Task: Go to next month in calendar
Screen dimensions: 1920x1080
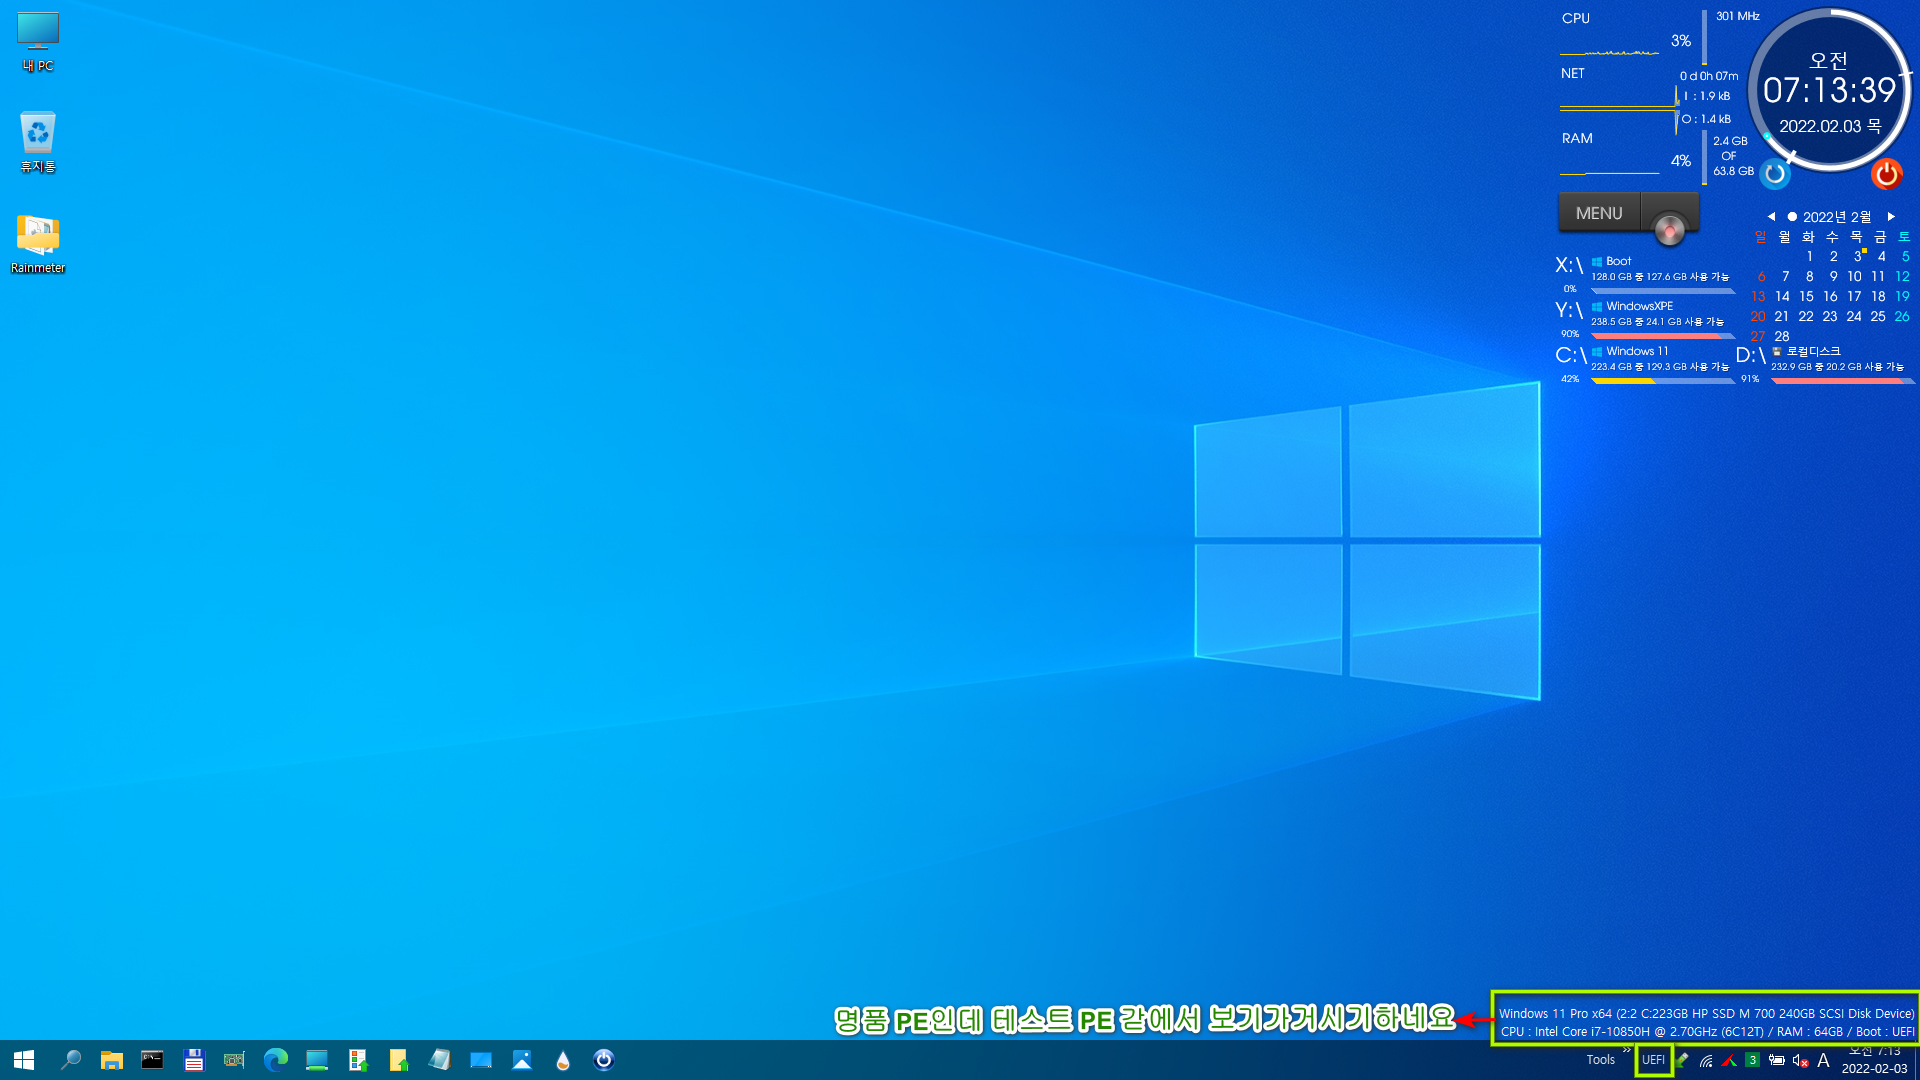Action: [x=1891, y=216]
